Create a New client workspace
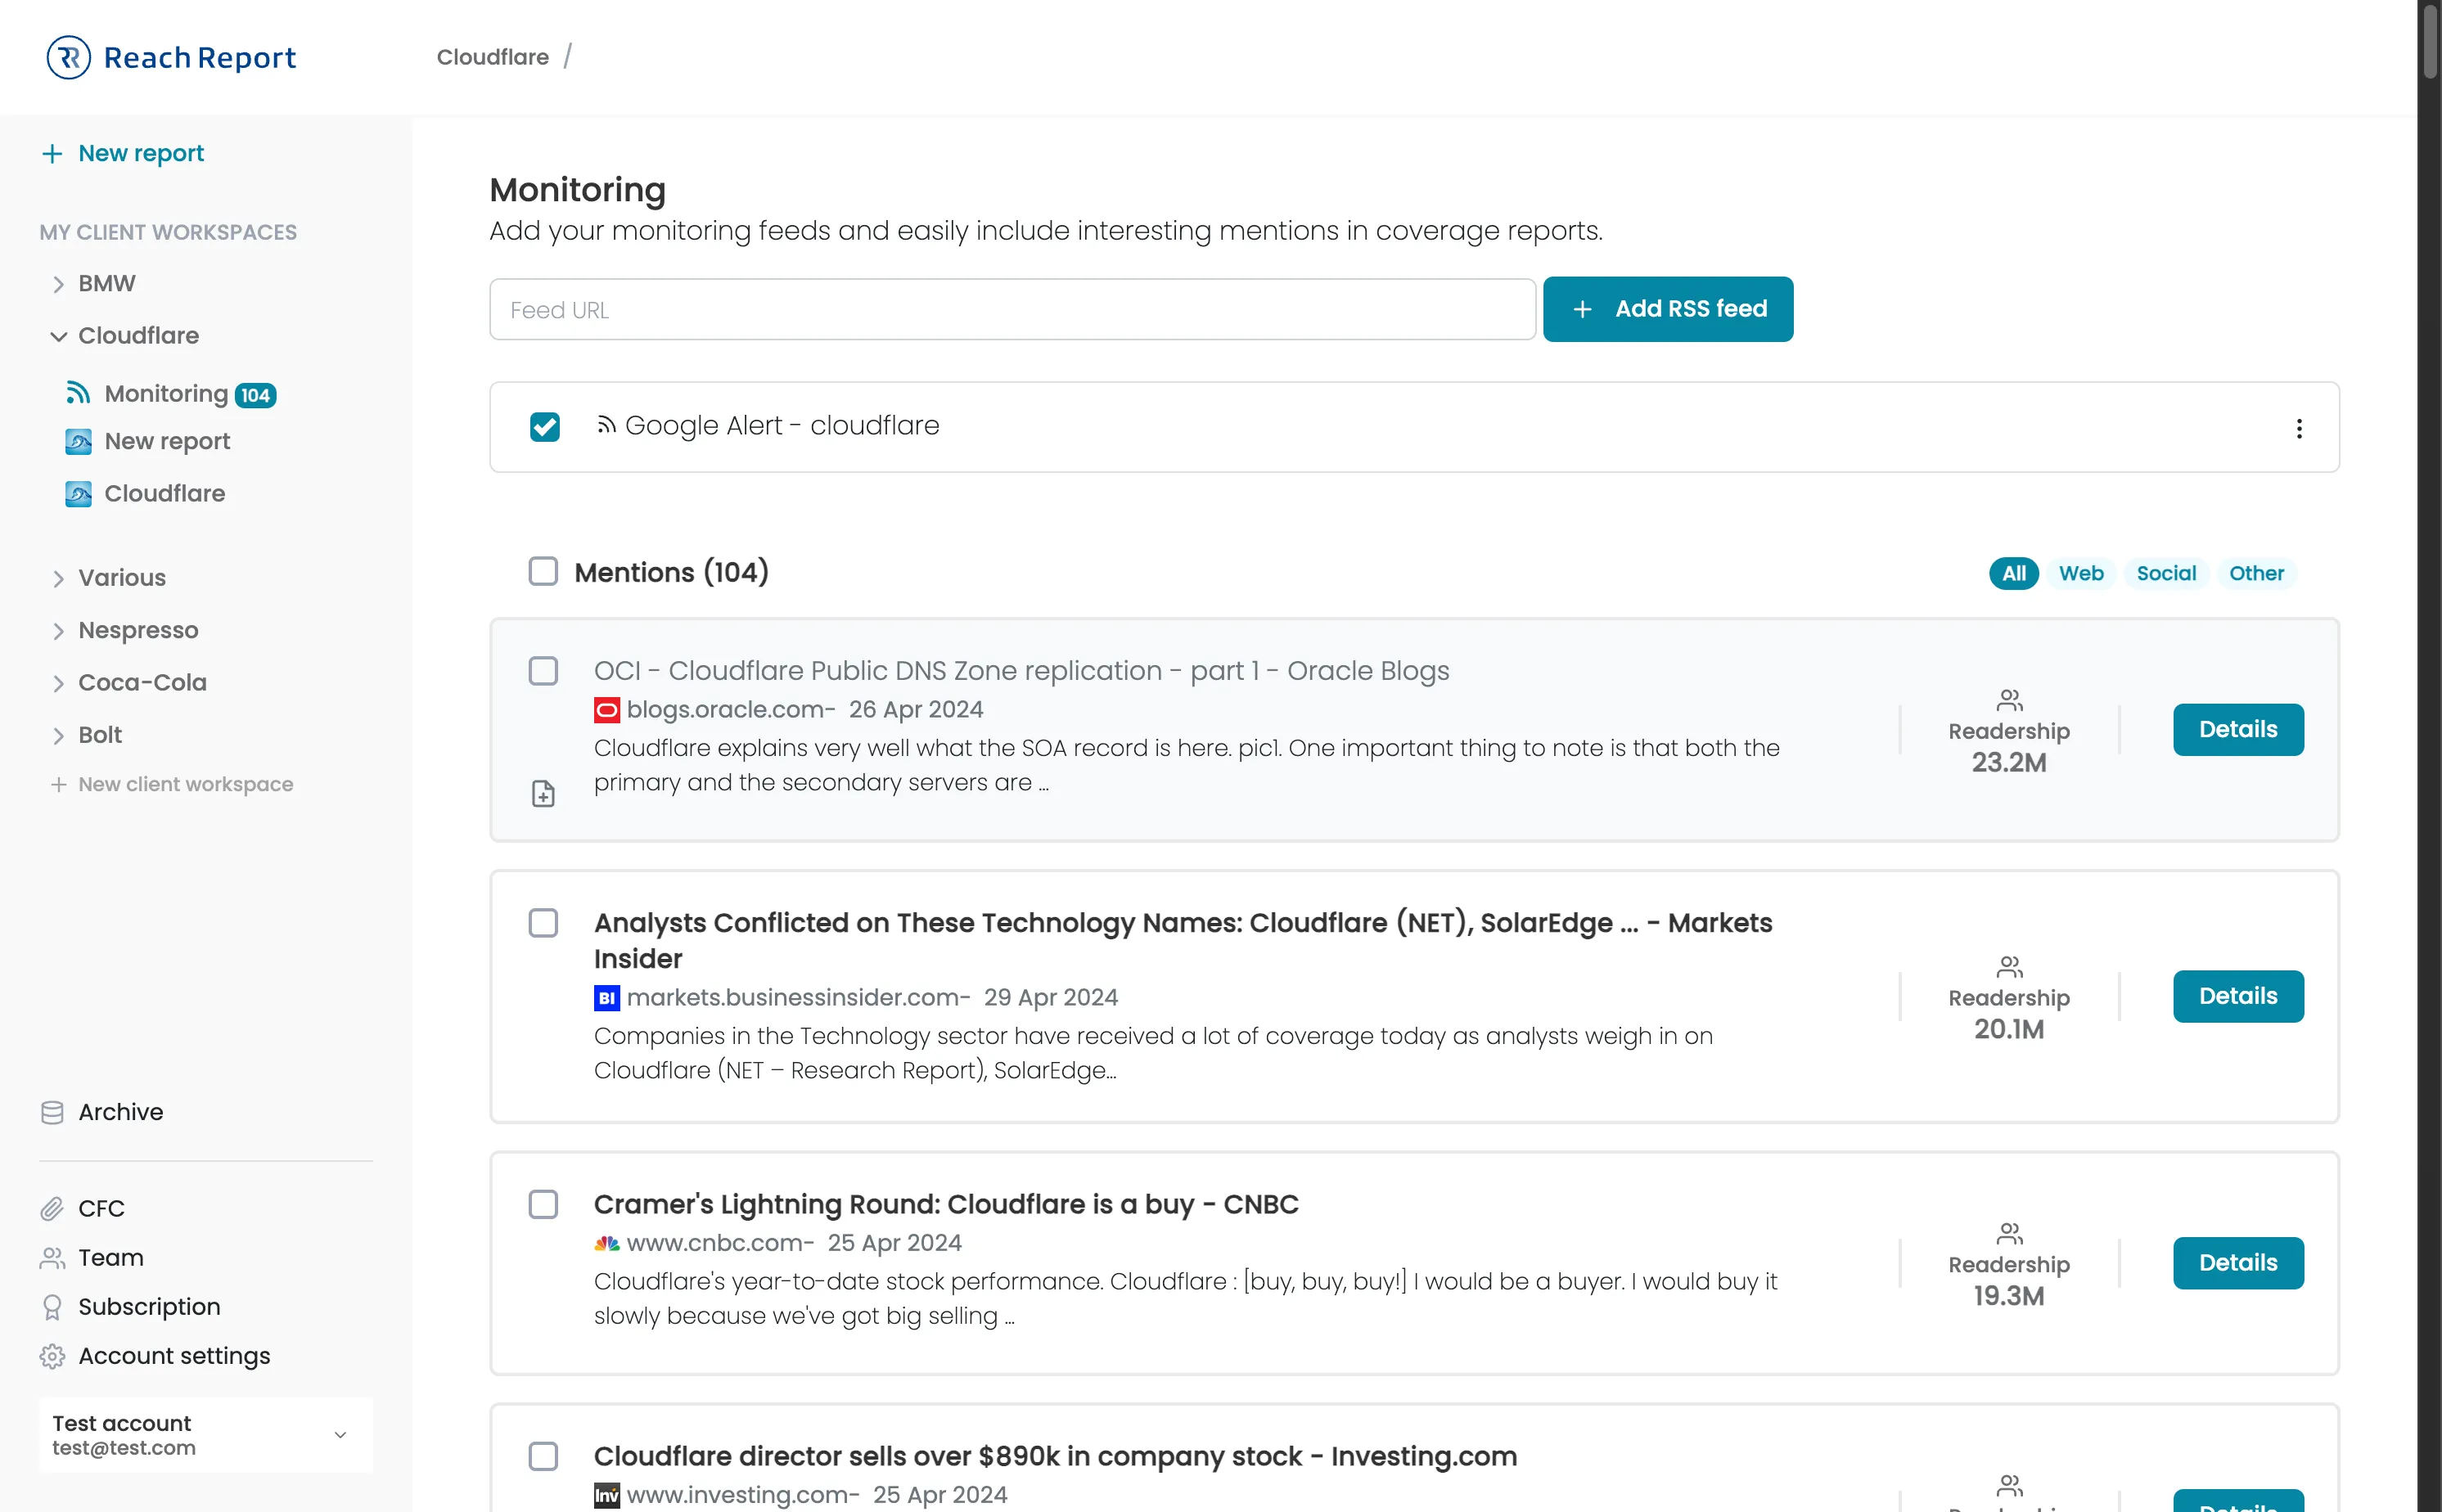Screen dimensions: 2442x1512 point(185,784)
